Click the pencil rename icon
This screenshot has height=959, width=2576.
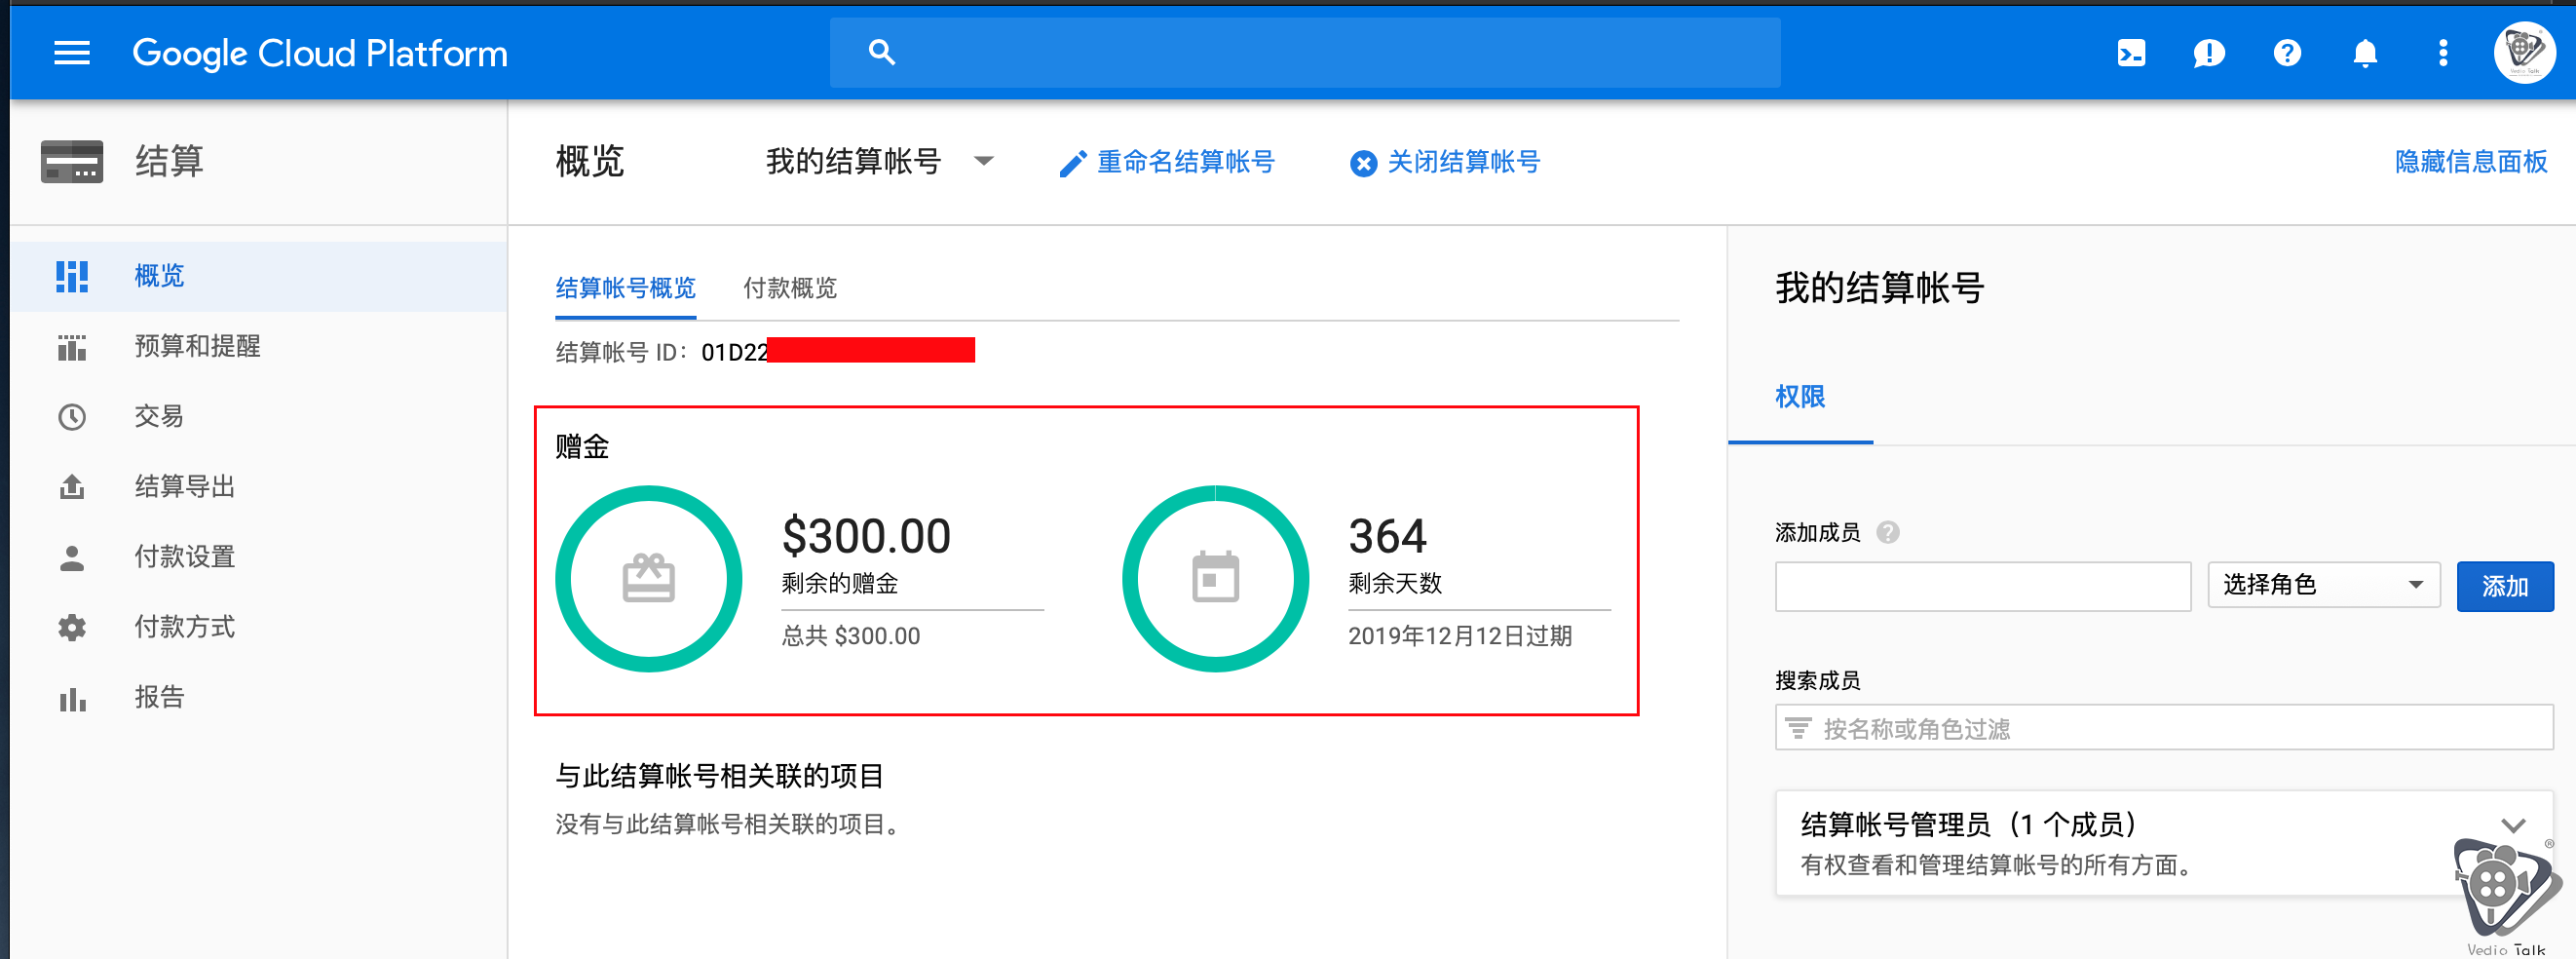(x=1072, y=164)
